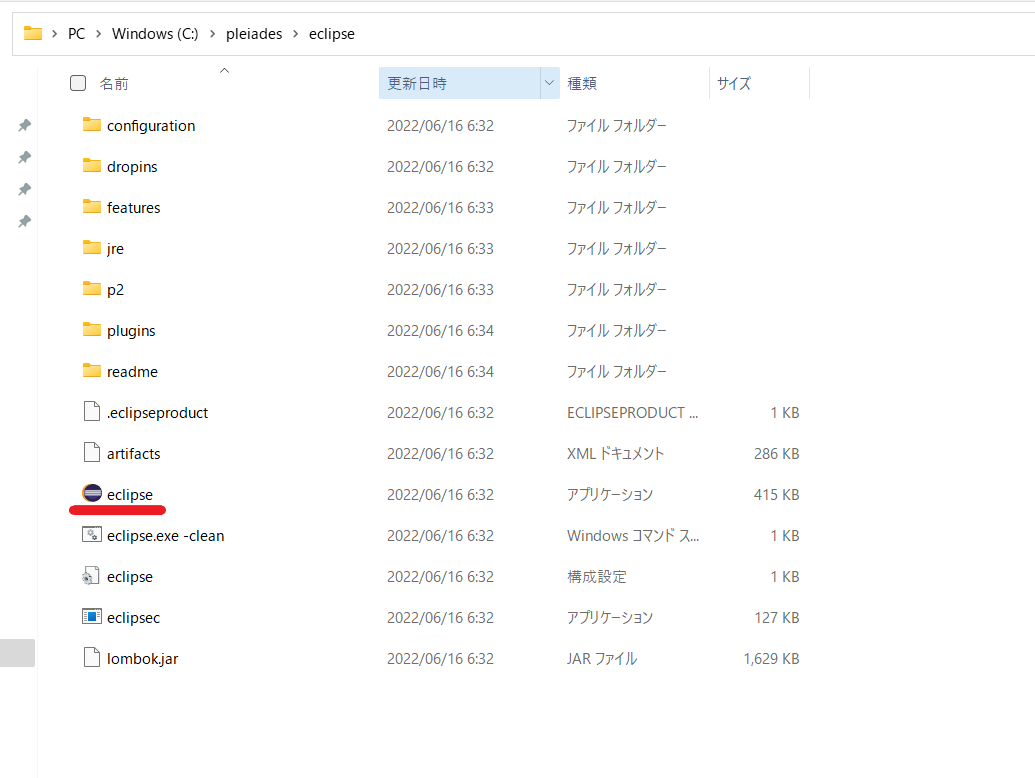Click the gray sidebar scrollbar thumb
1035x778 pixels.
[17, 653]
